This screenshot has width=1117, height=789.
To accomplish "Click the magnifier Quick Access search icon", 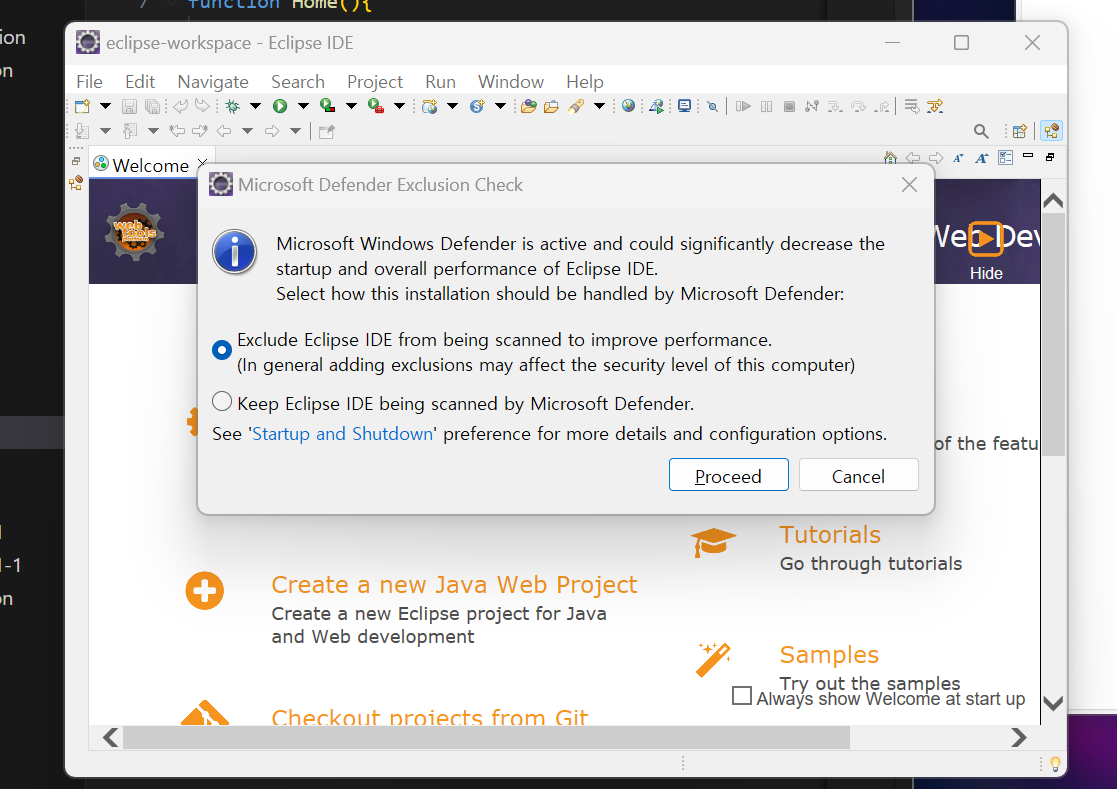I will coord(981,131).
